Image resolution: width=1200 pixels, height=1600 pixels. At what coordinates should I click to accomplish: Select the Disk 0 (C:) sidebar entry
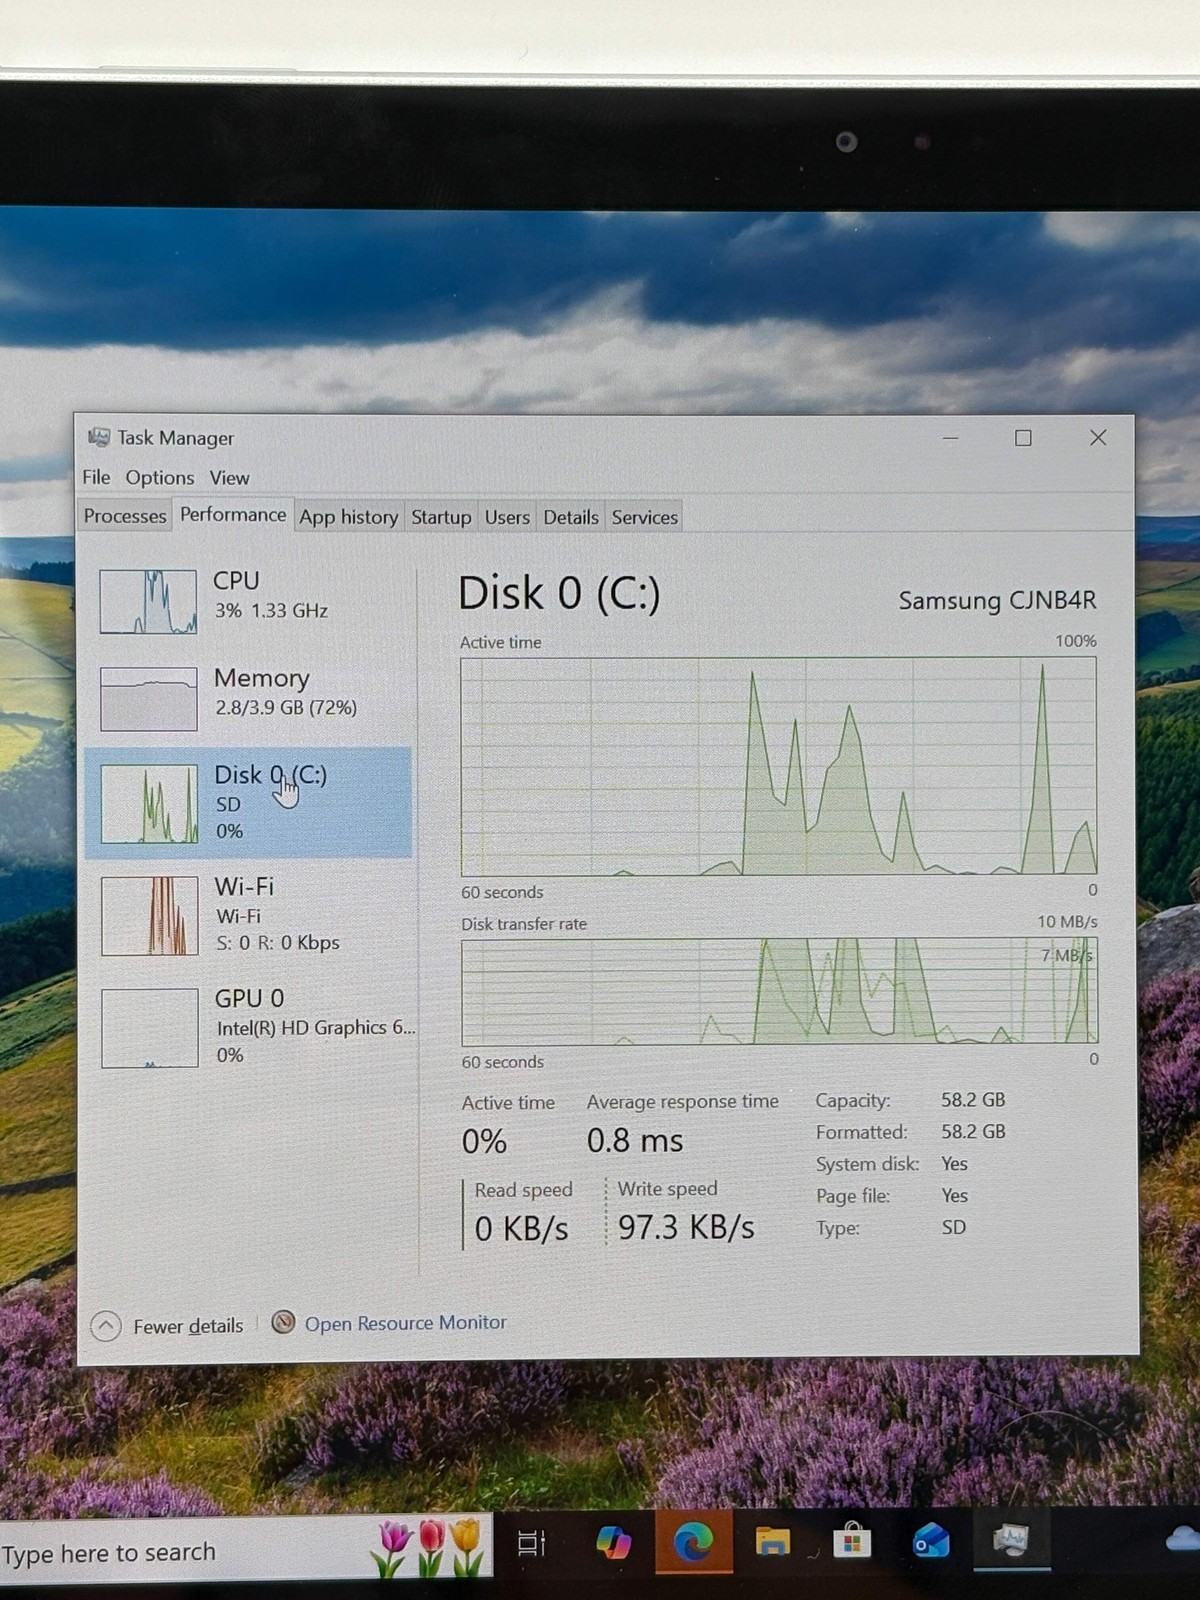click(248, 802)
